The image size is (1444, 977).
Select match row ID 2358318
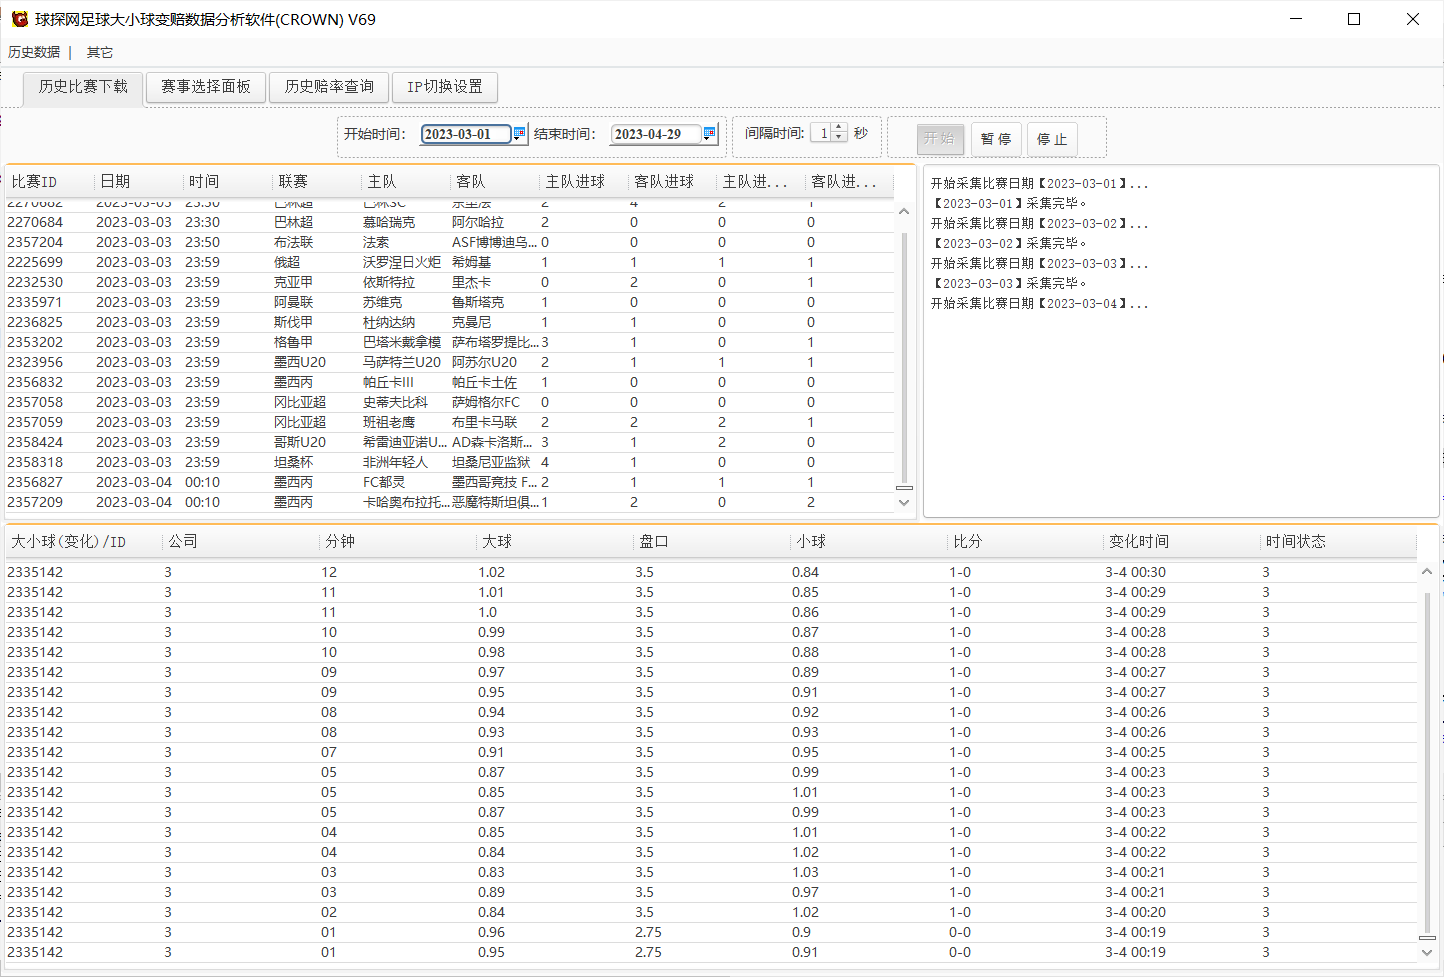(448, 462)
